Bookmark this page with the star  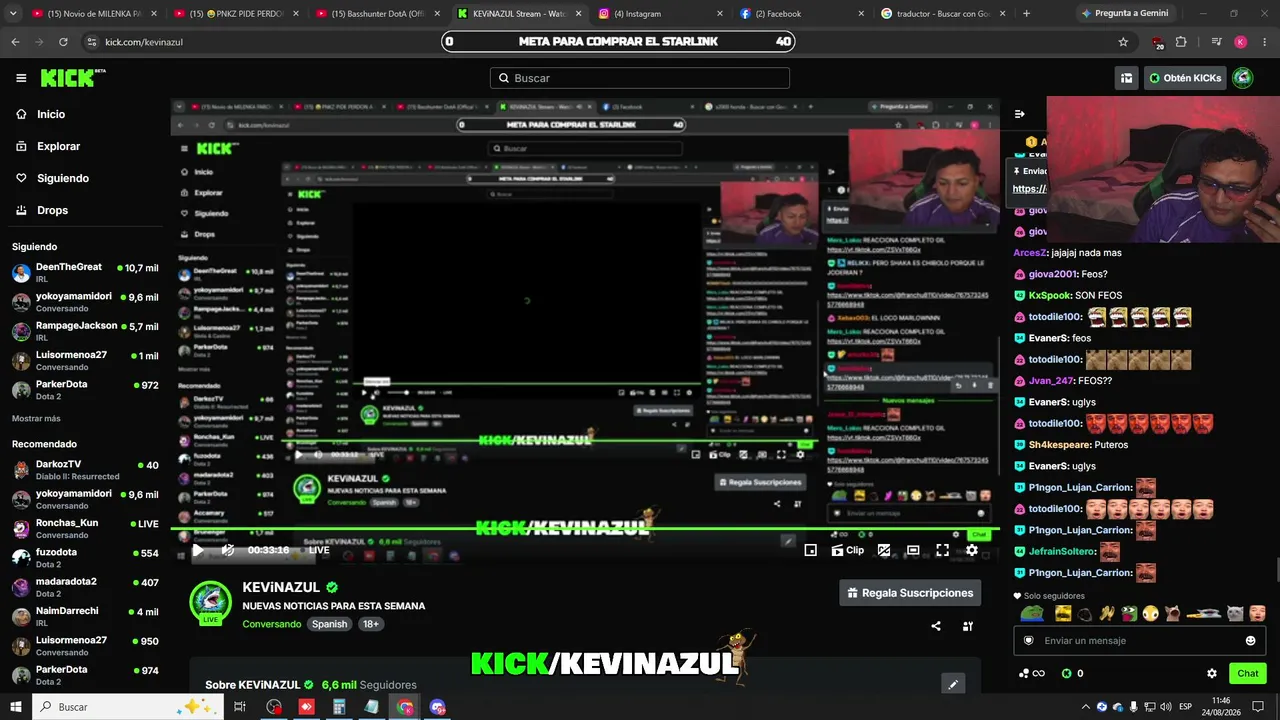tap(1123, 42)
